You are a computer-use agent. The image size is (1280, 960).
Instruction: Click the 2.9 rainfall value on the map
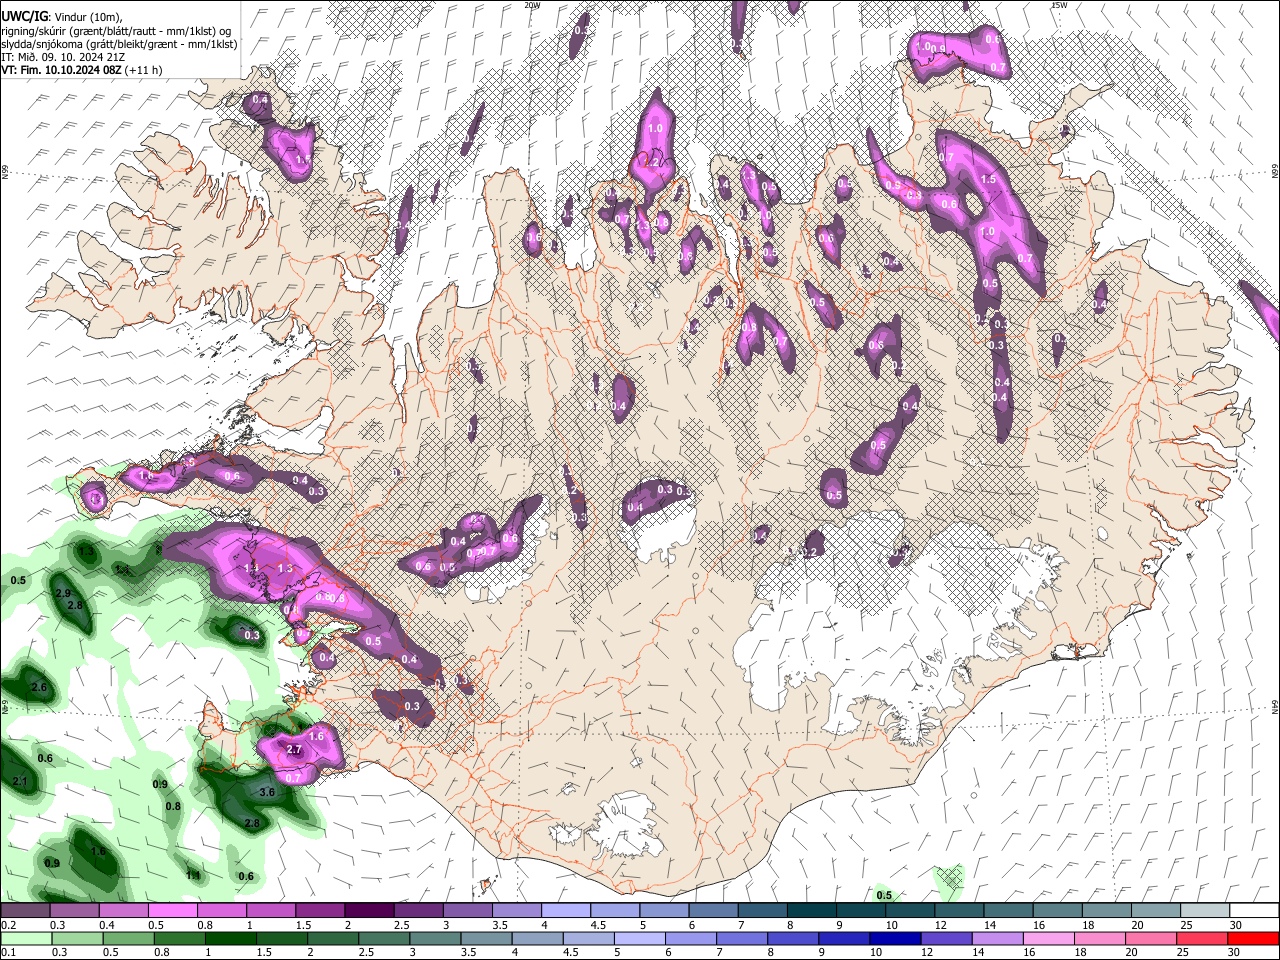62,594
